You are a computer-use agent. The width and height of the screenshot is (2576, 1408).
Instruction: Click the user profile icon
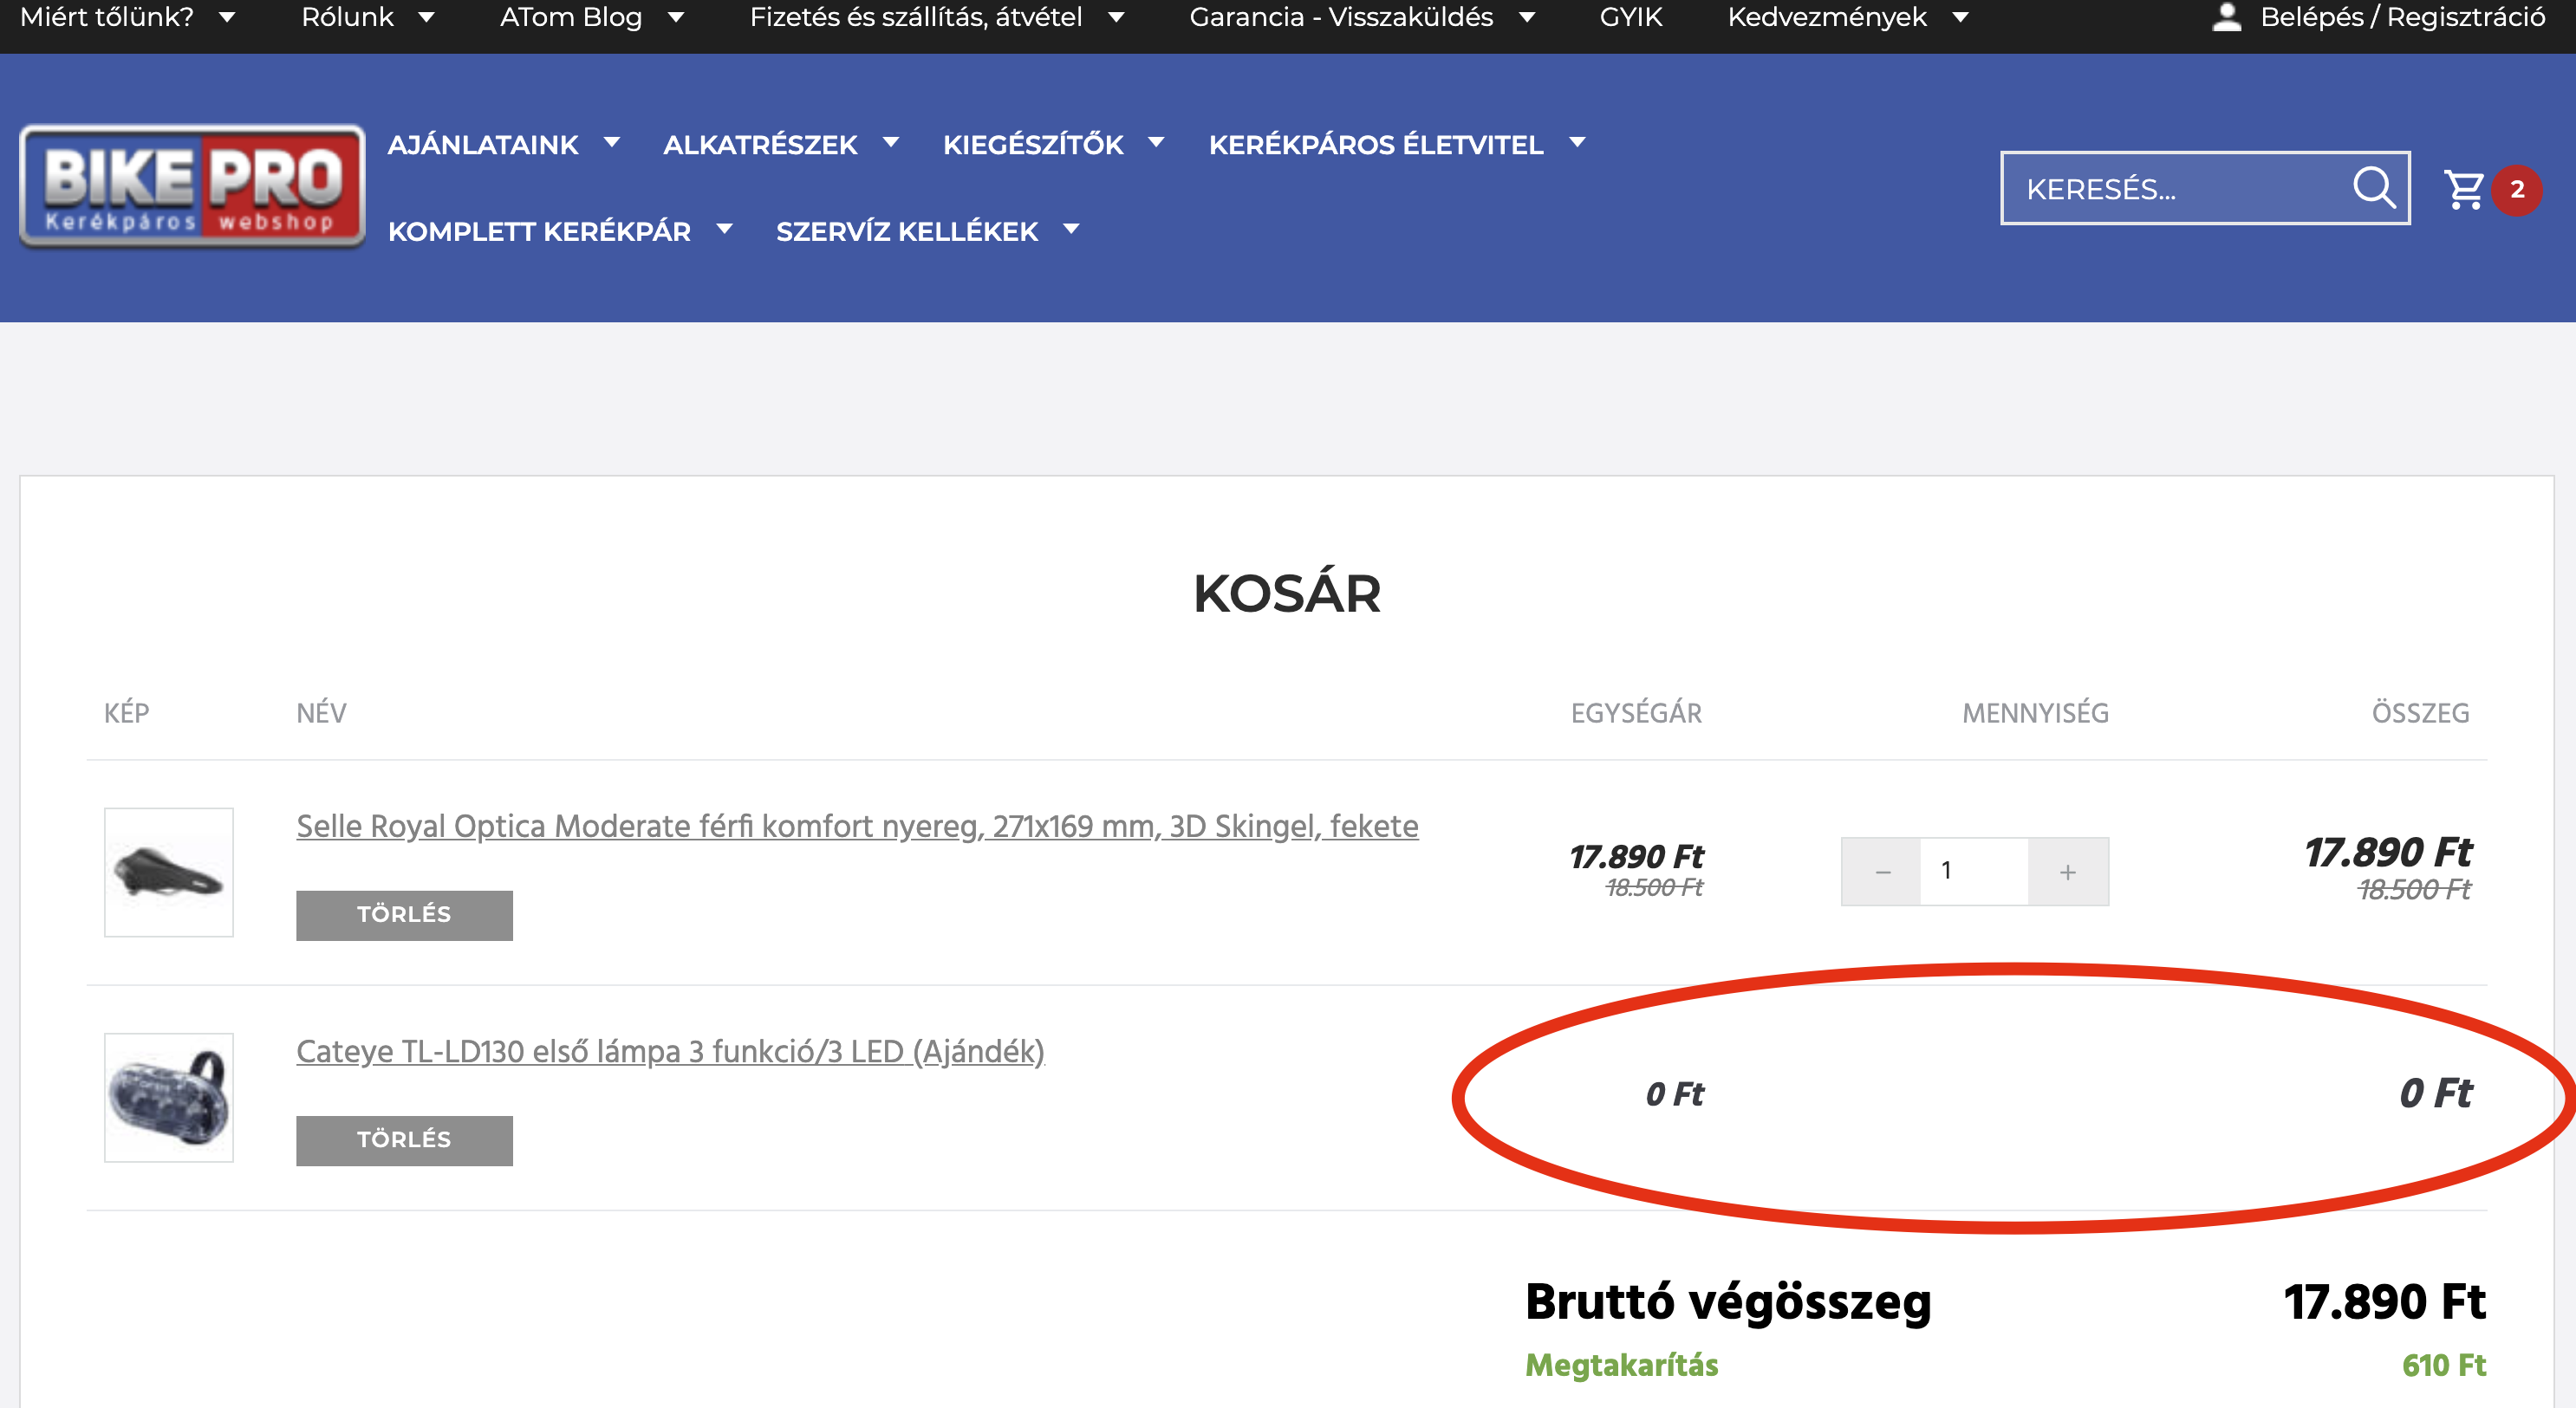point(2226,17)
